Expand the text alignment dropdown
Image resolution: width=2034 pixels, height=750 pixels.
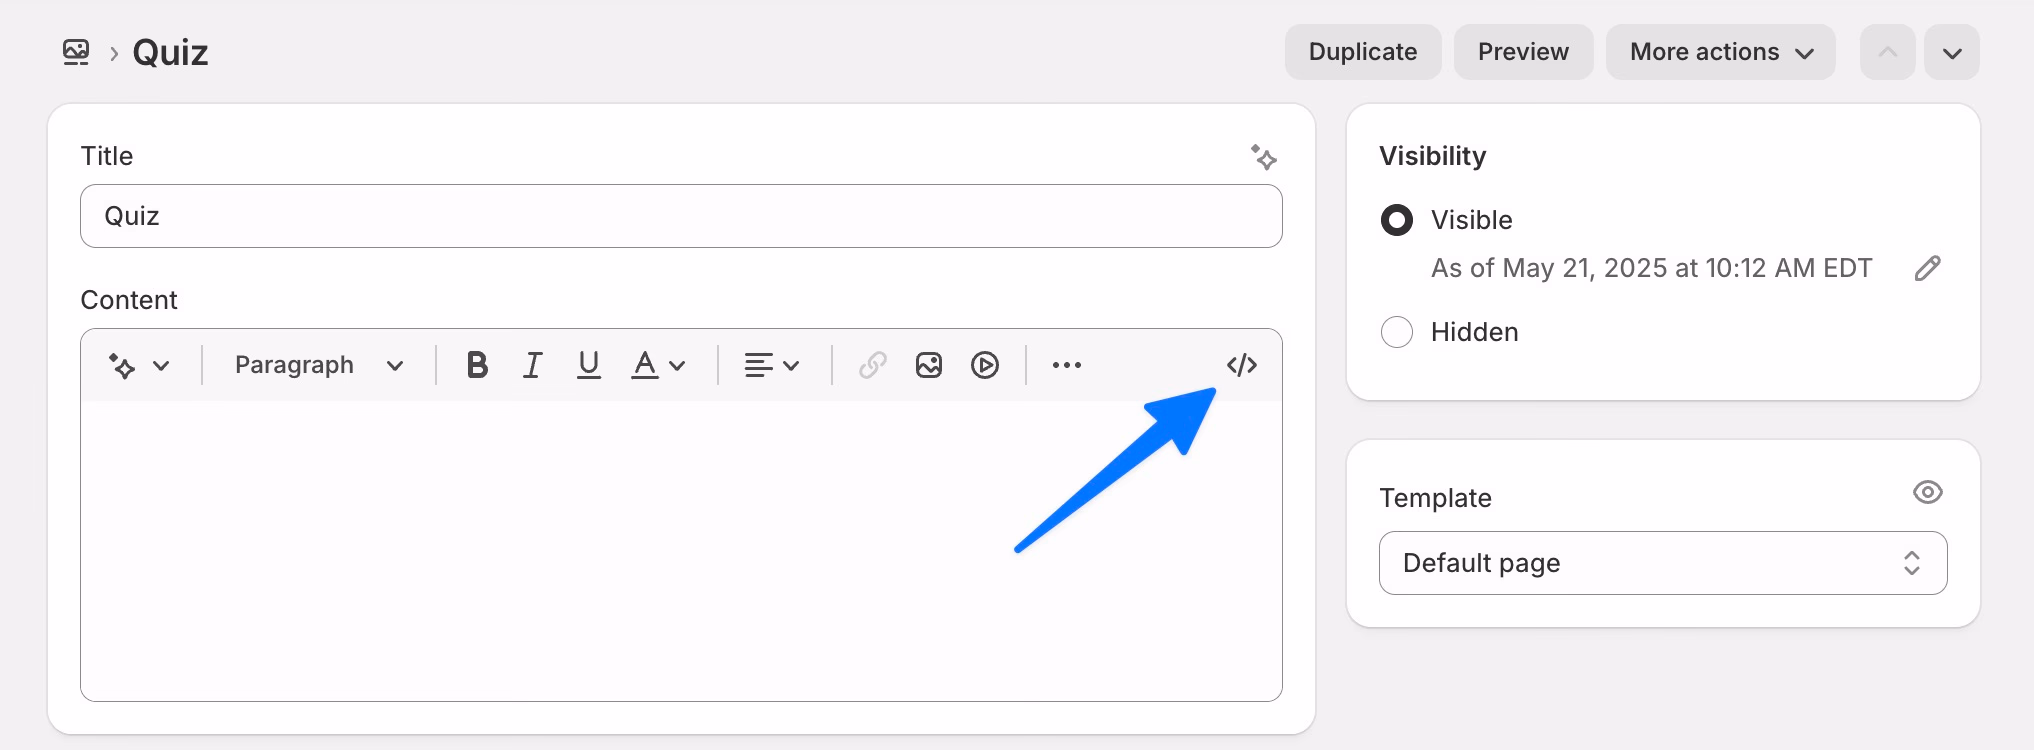pyautogui.click(x=771, y=365)
